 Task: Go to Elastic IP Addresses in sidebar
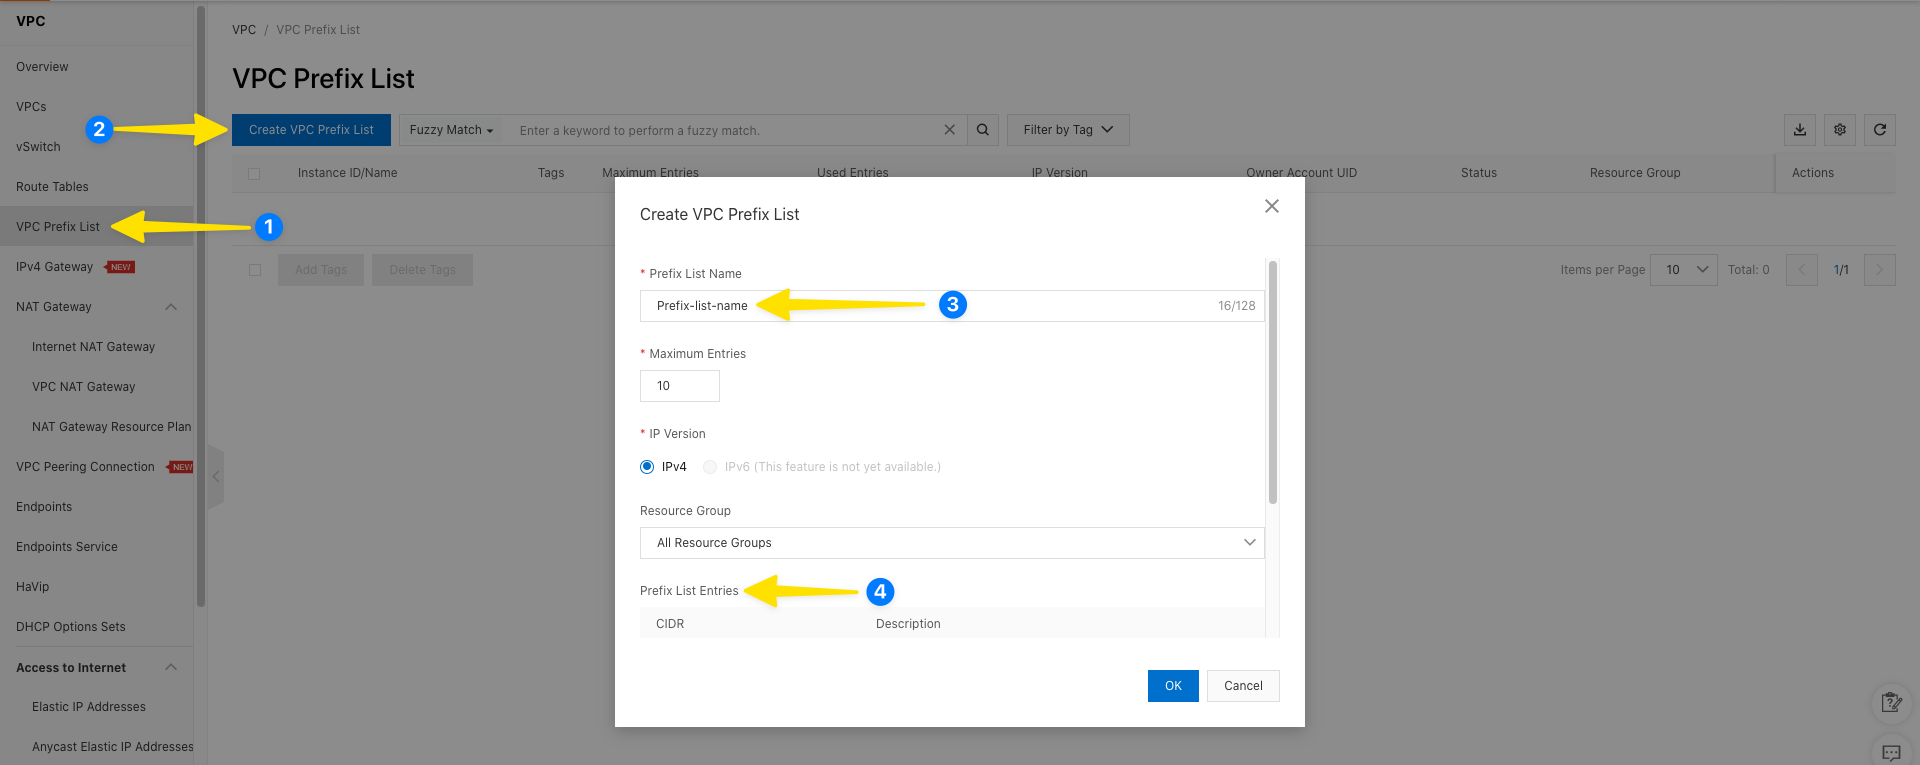pyautogui.click(x=89, y=707)
